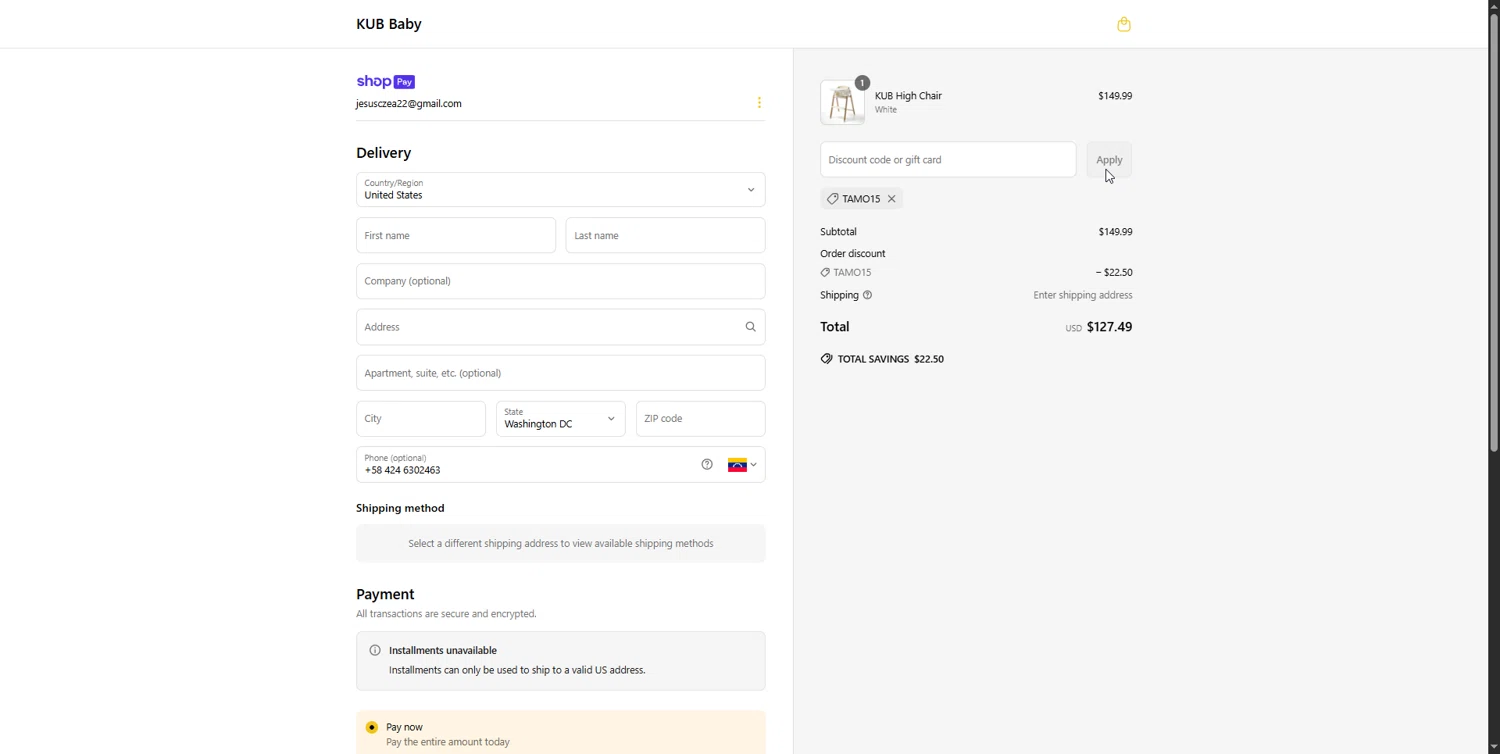1500x754 pixels.
Task: Remove the TAMO15 discount tag
Action: 891,199
